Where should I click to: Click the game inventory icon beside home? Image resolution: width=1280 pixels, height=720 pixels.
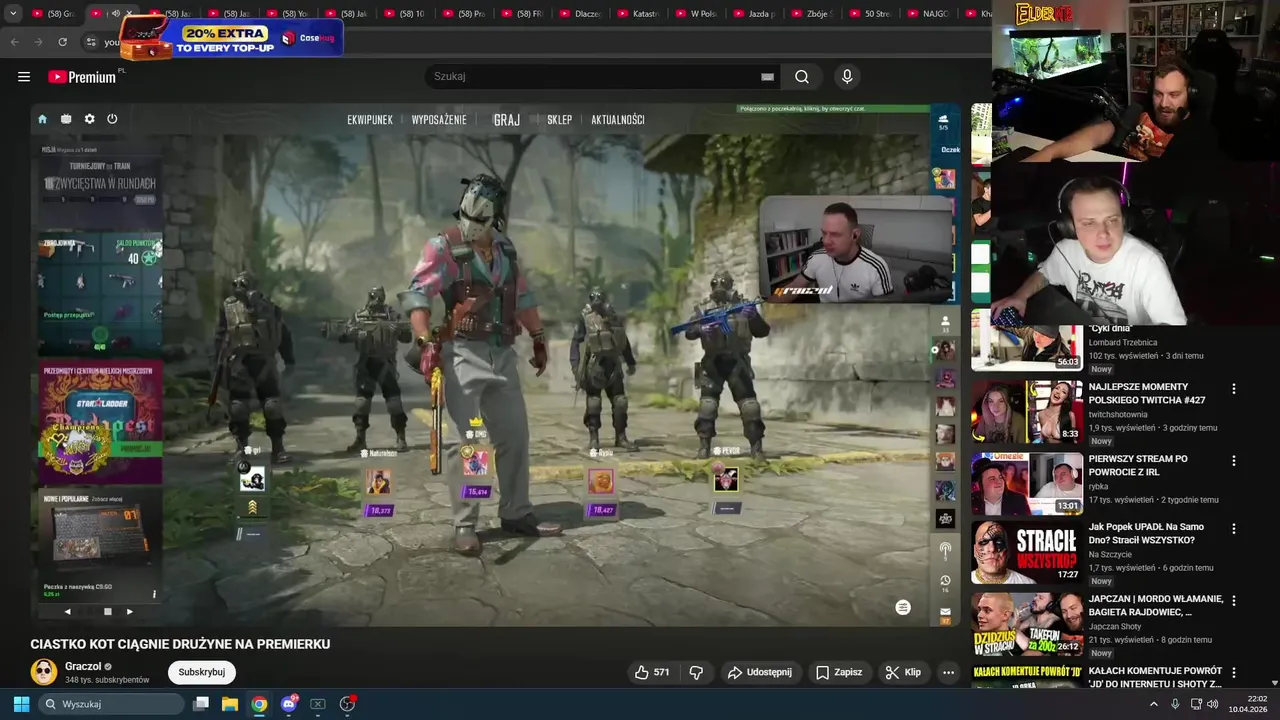(66, 119)
